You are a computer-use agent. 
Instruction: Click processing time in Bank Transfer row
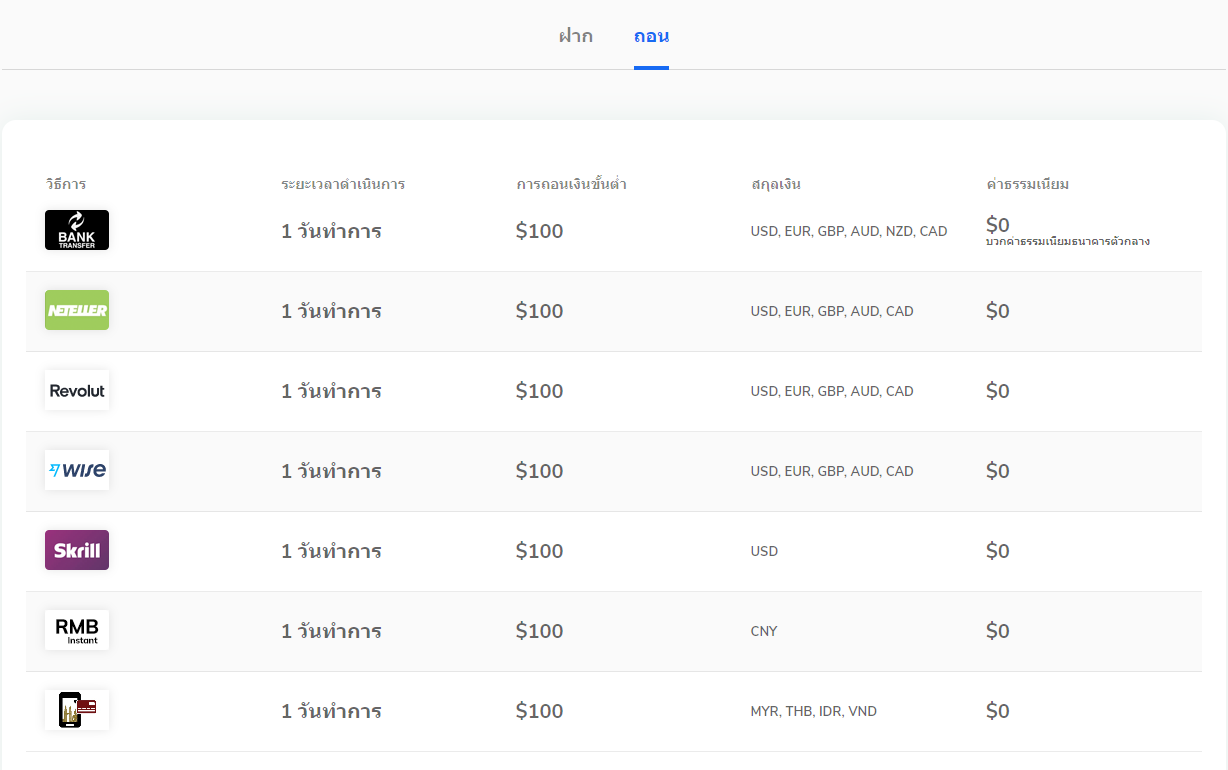click(331, 231)
